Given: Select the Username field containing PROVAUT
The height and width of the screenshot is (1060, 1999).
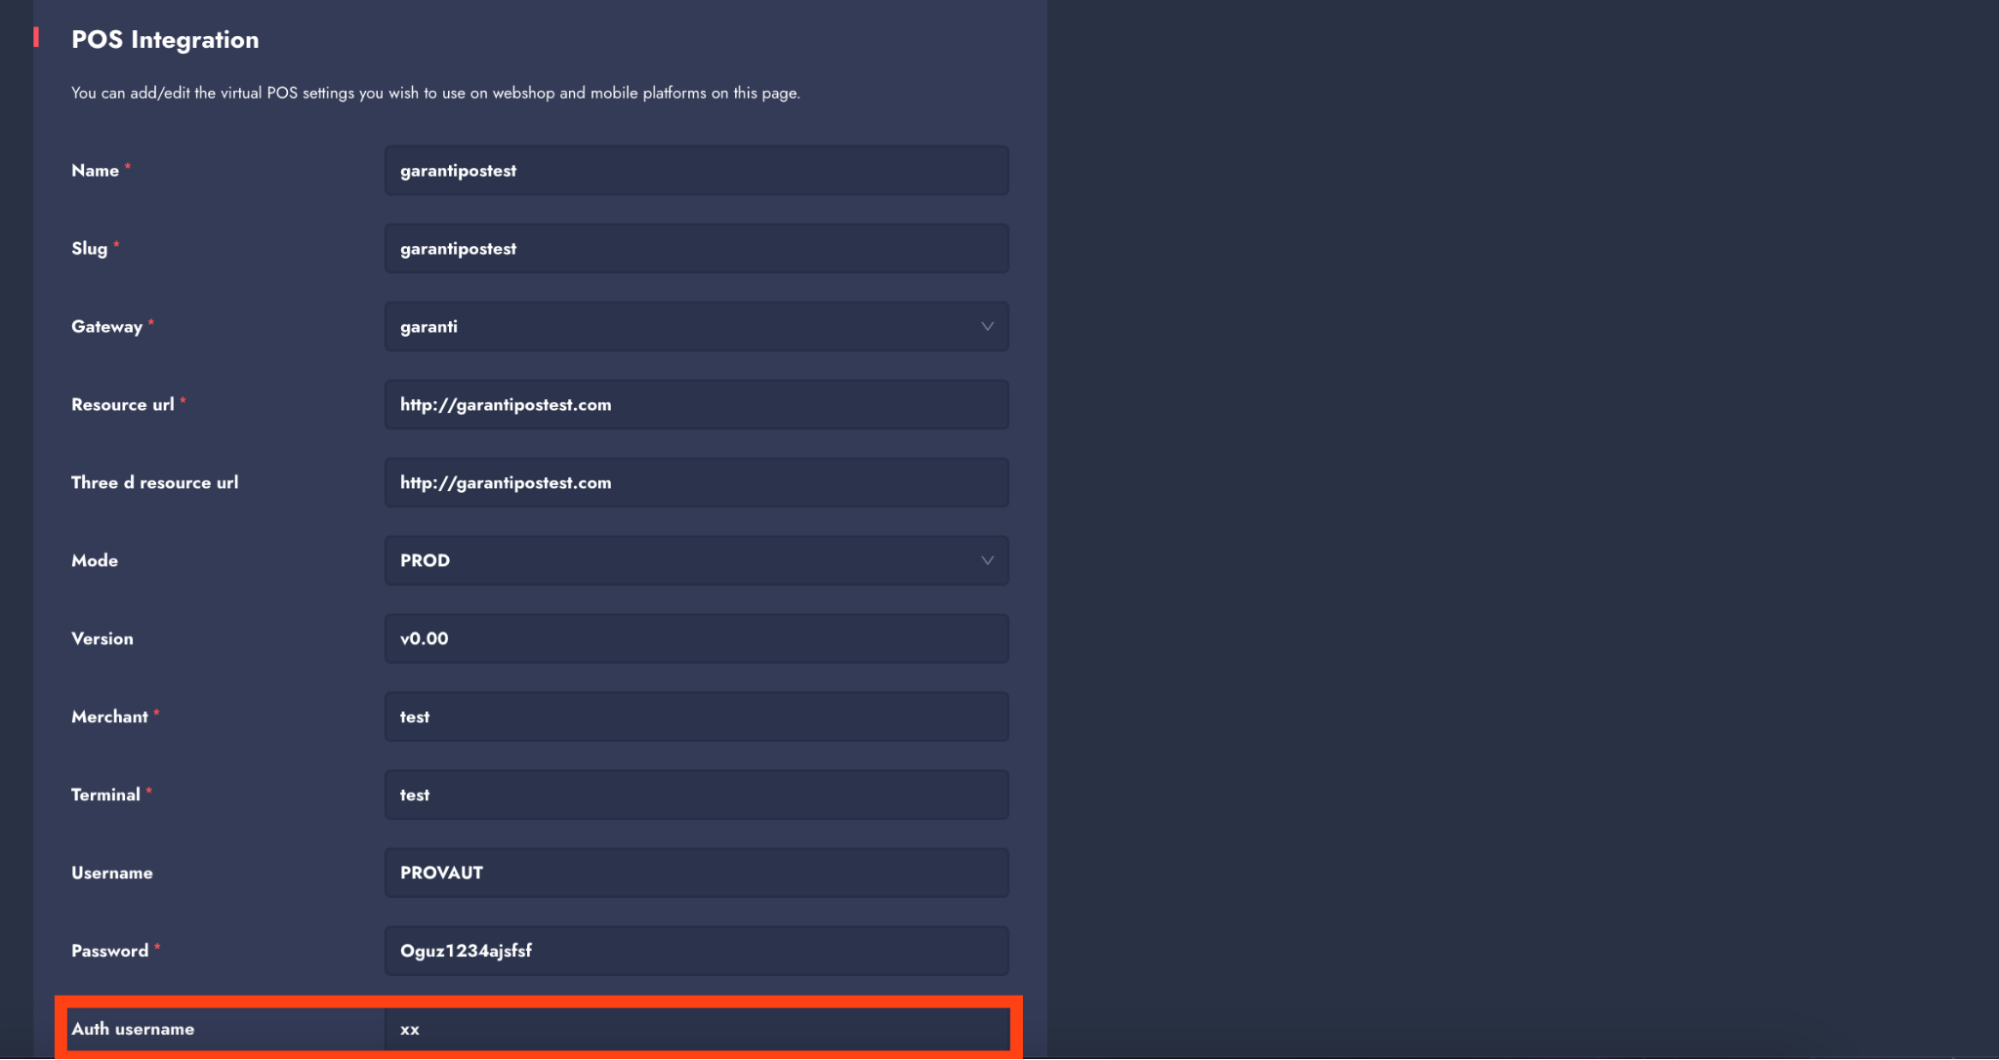Looking at the screenshot, I should [696, 873].
